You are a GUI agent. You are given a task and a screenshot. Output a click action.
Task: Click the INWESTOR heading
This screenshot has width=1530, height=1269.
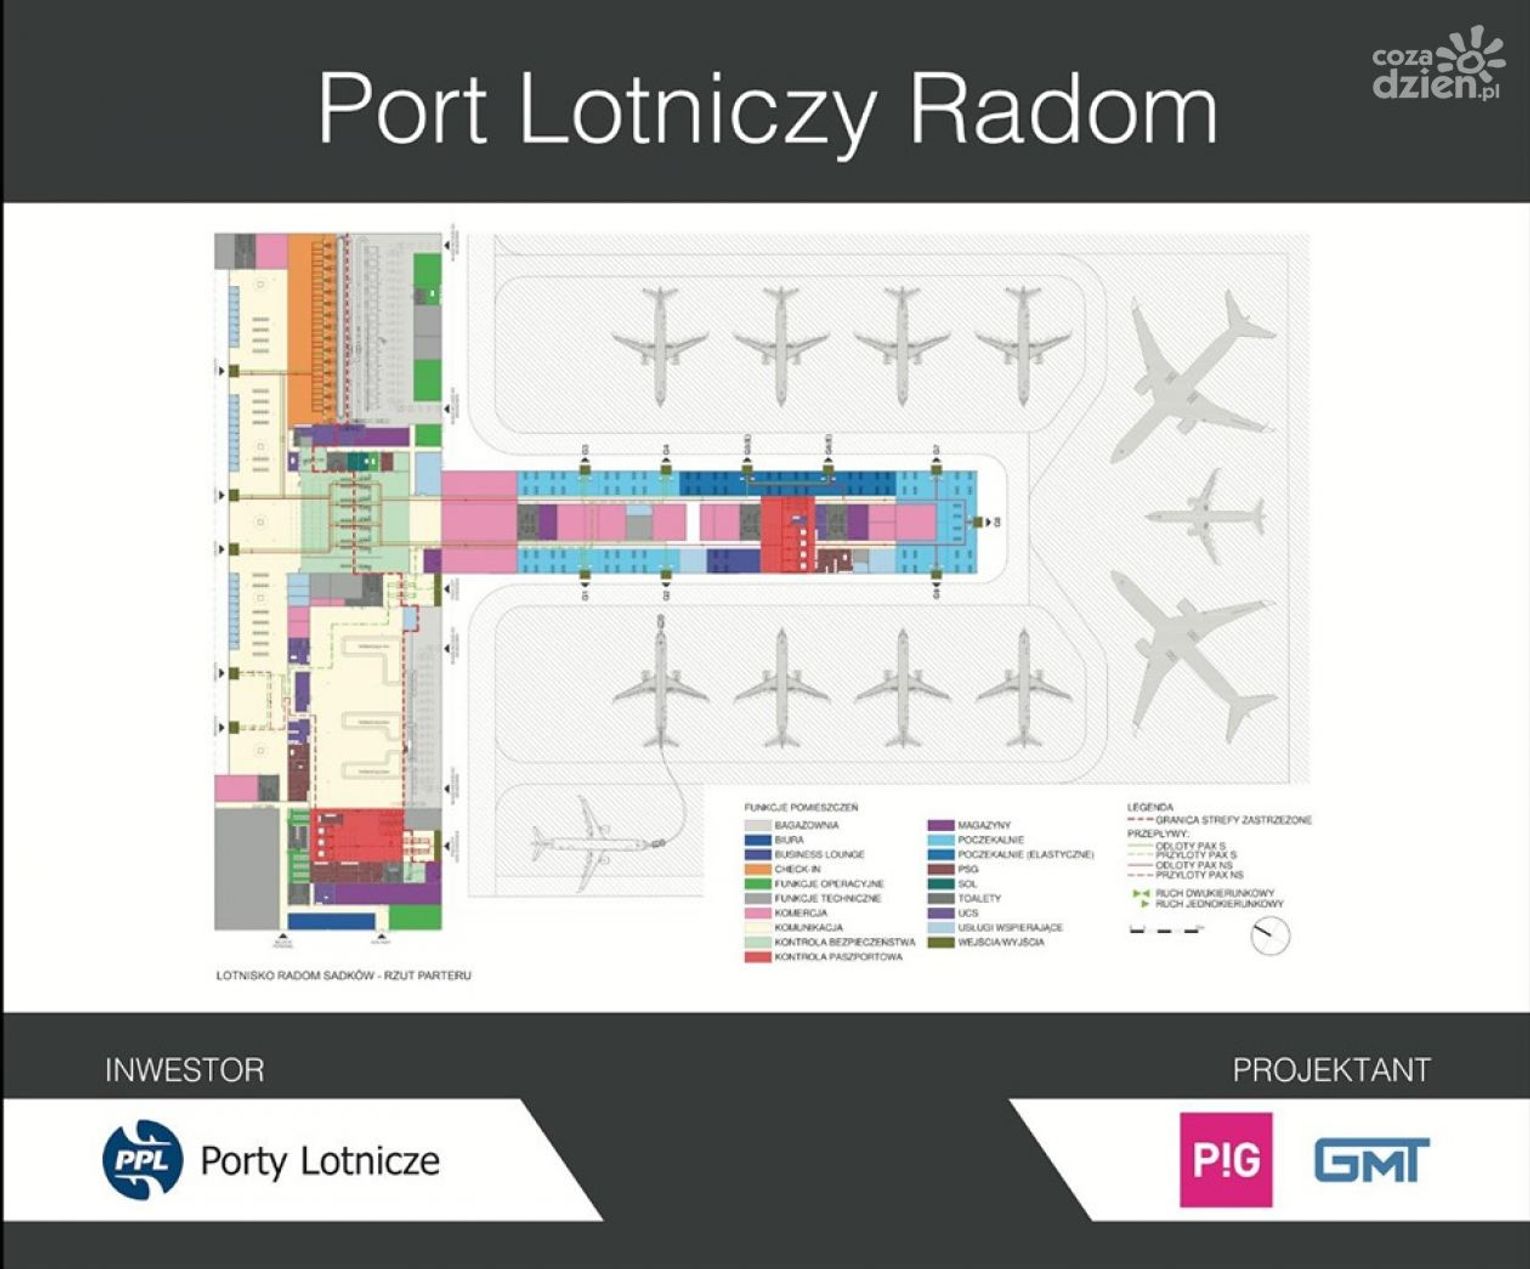tap(185, 1070)
